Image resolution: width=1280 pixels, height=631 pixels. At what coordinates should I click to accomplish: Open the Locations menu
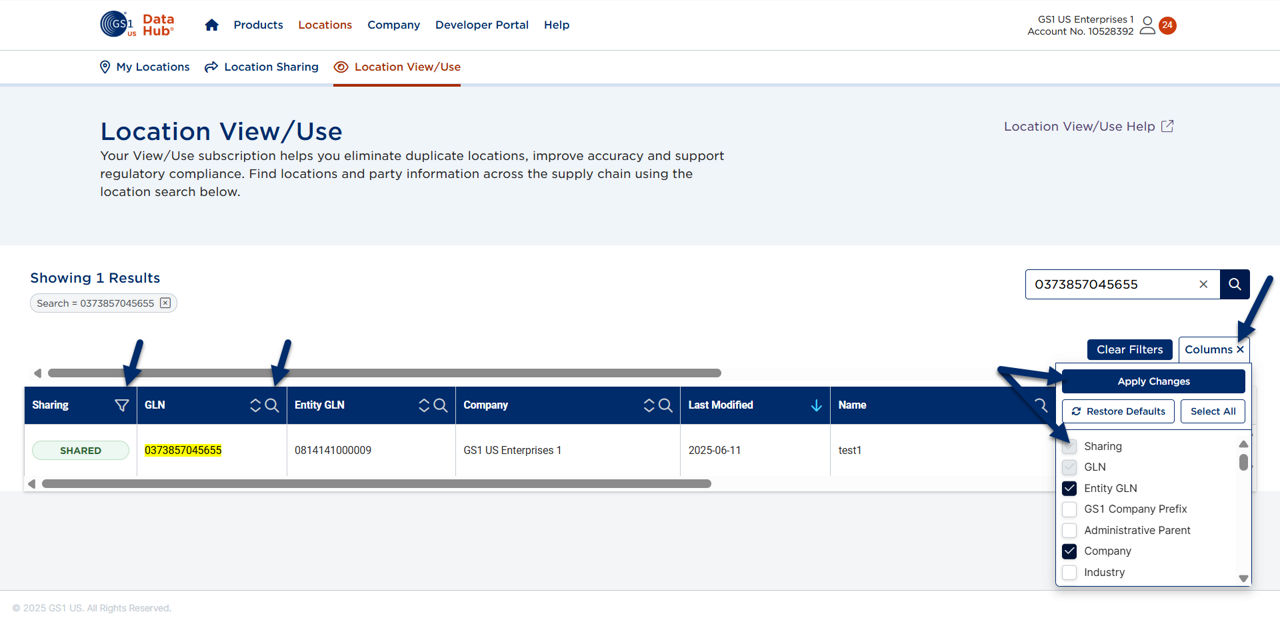tap(325, 25)
